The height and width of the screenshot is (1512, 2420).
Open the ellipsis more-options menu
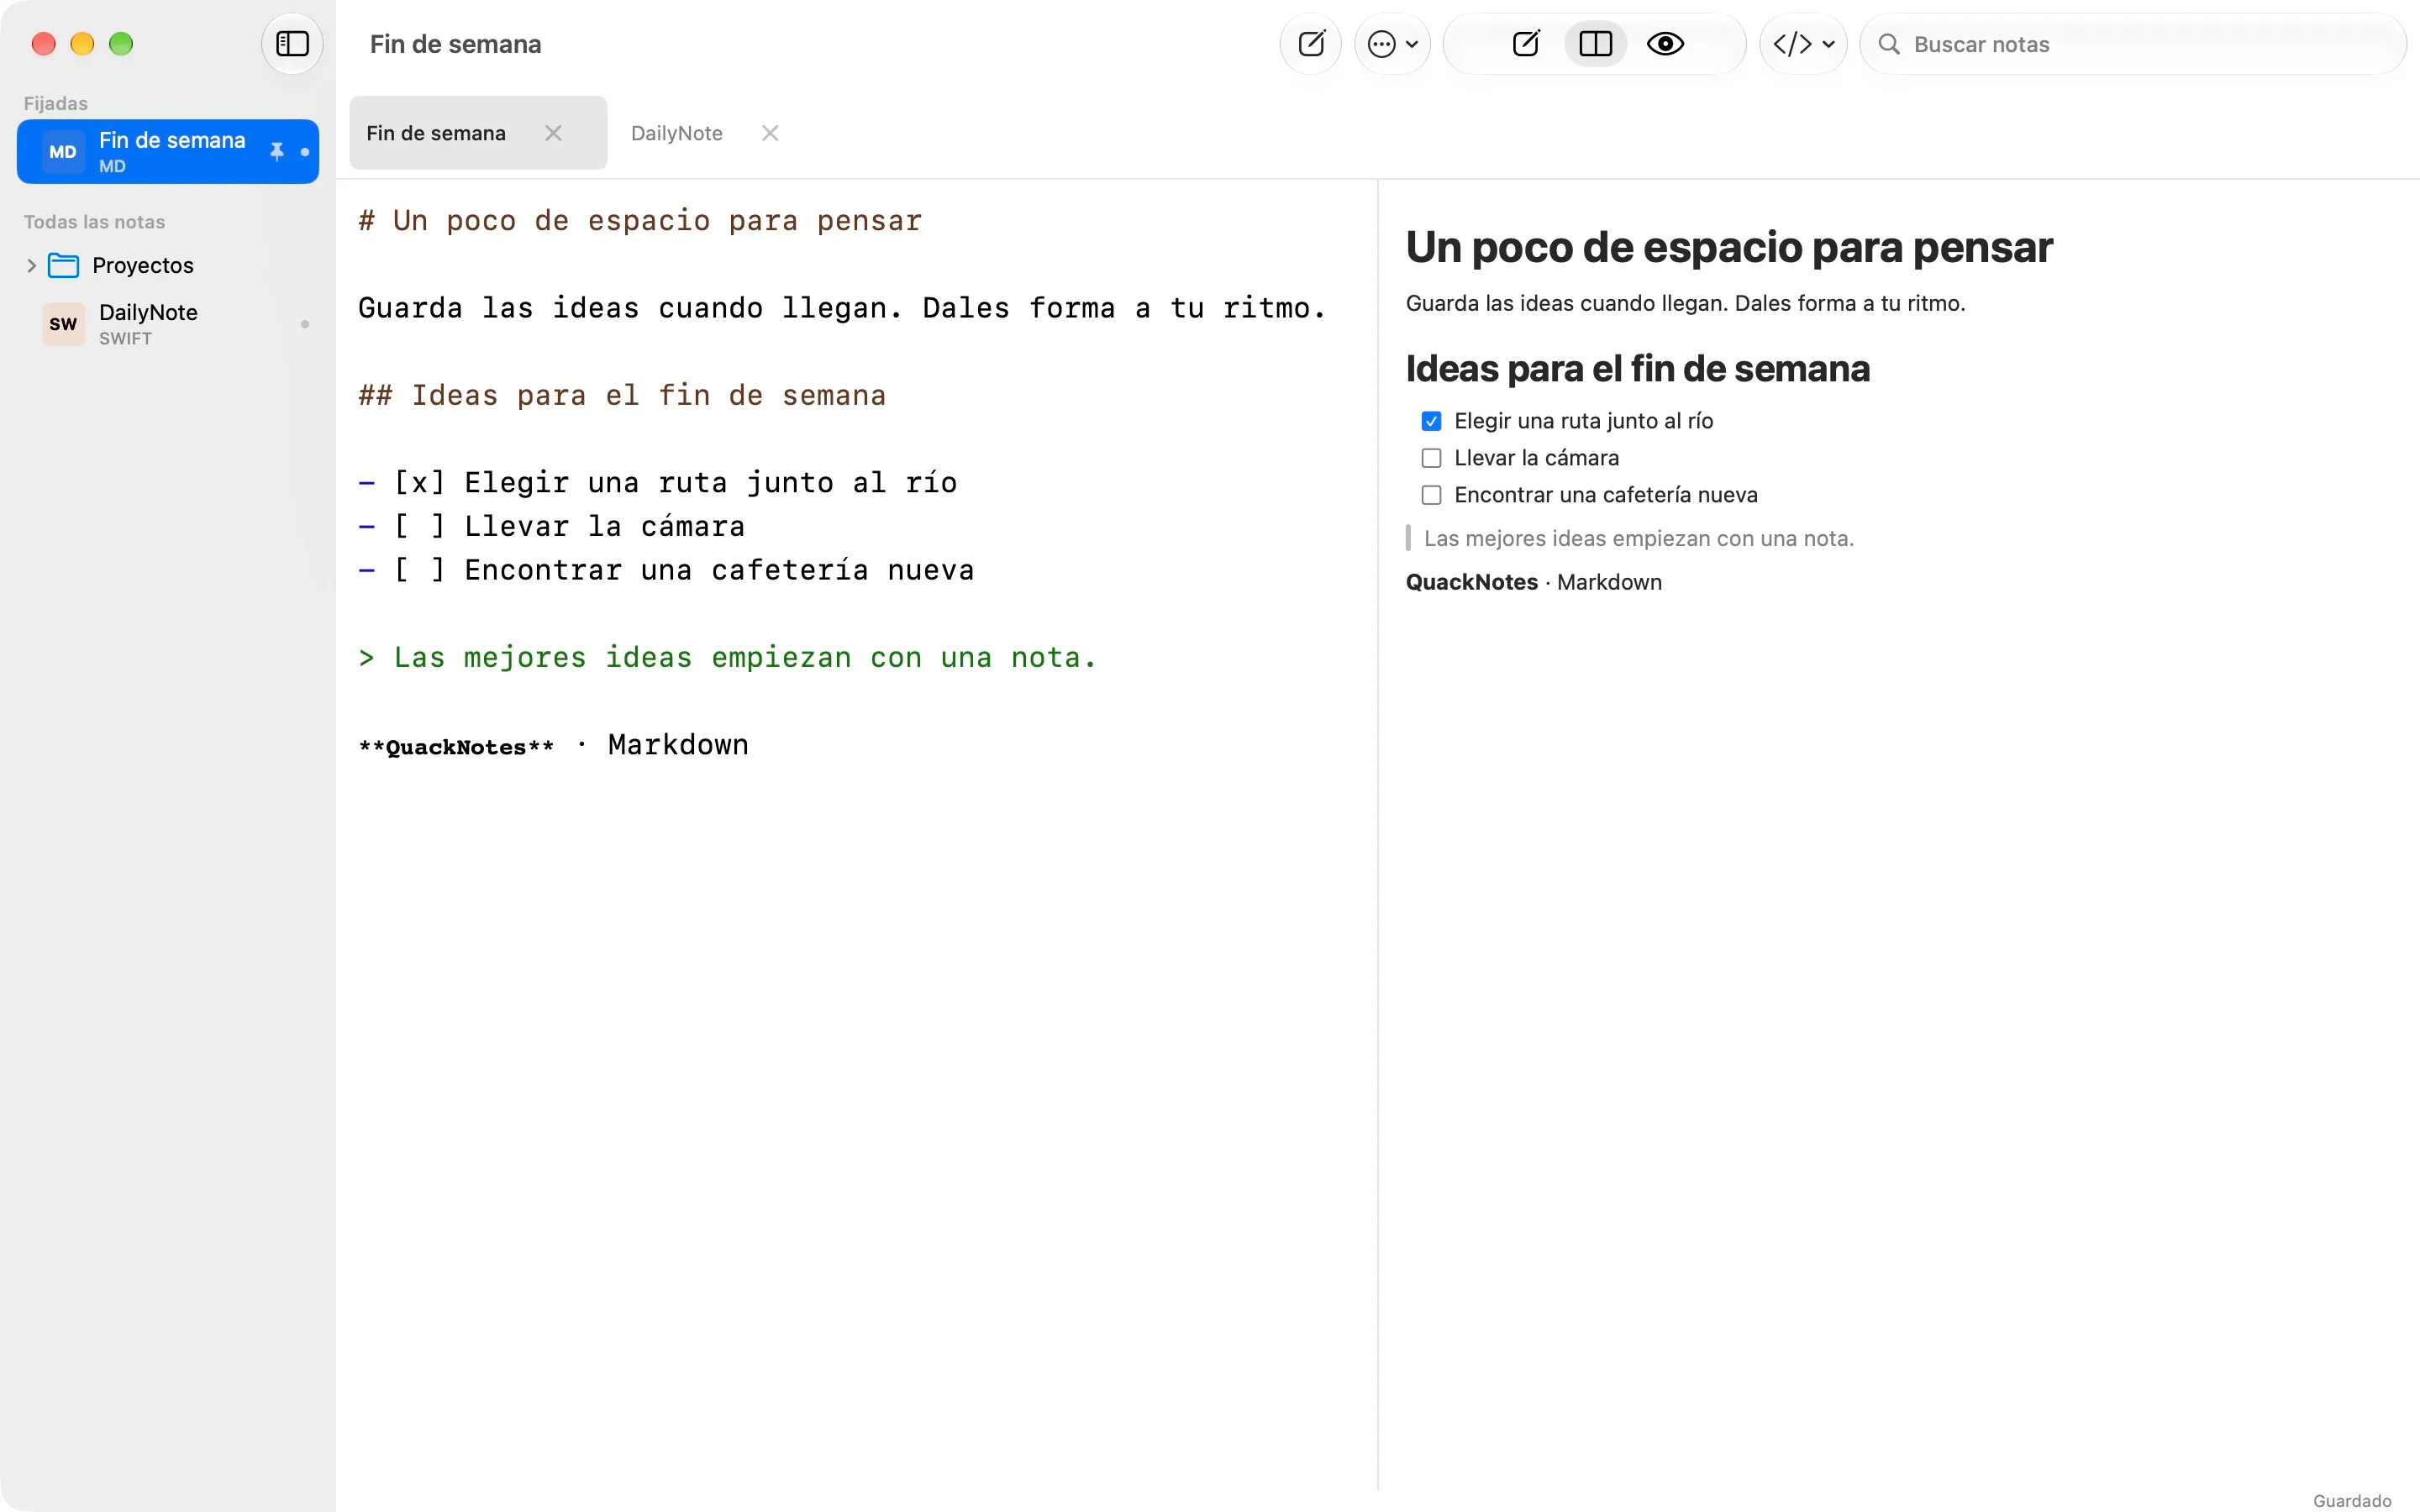pos(1392,44)
